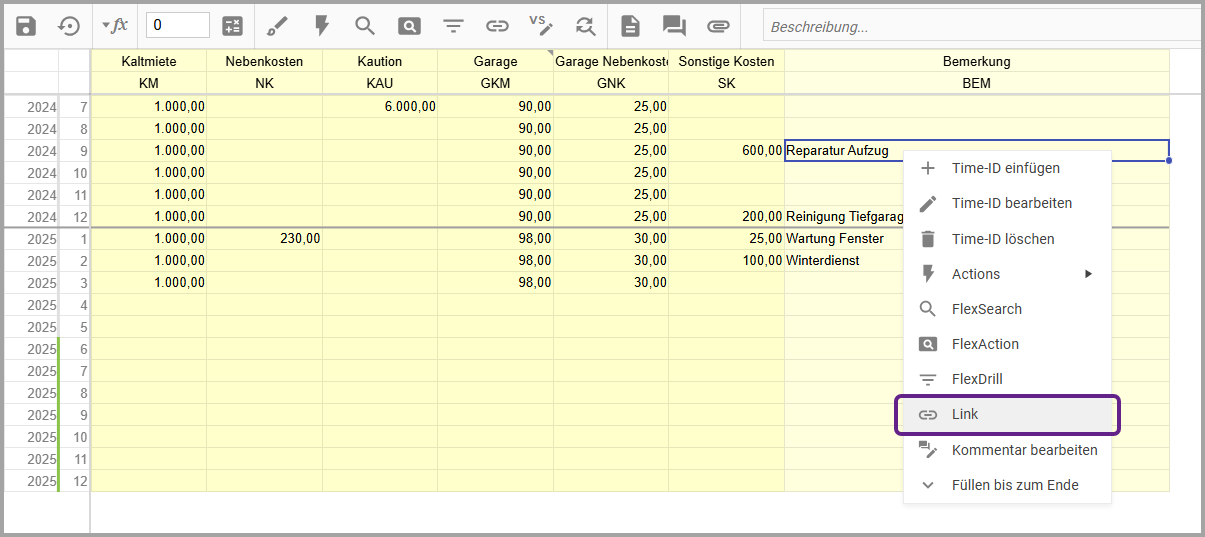Click the Save icon in the toolbar

26,26
